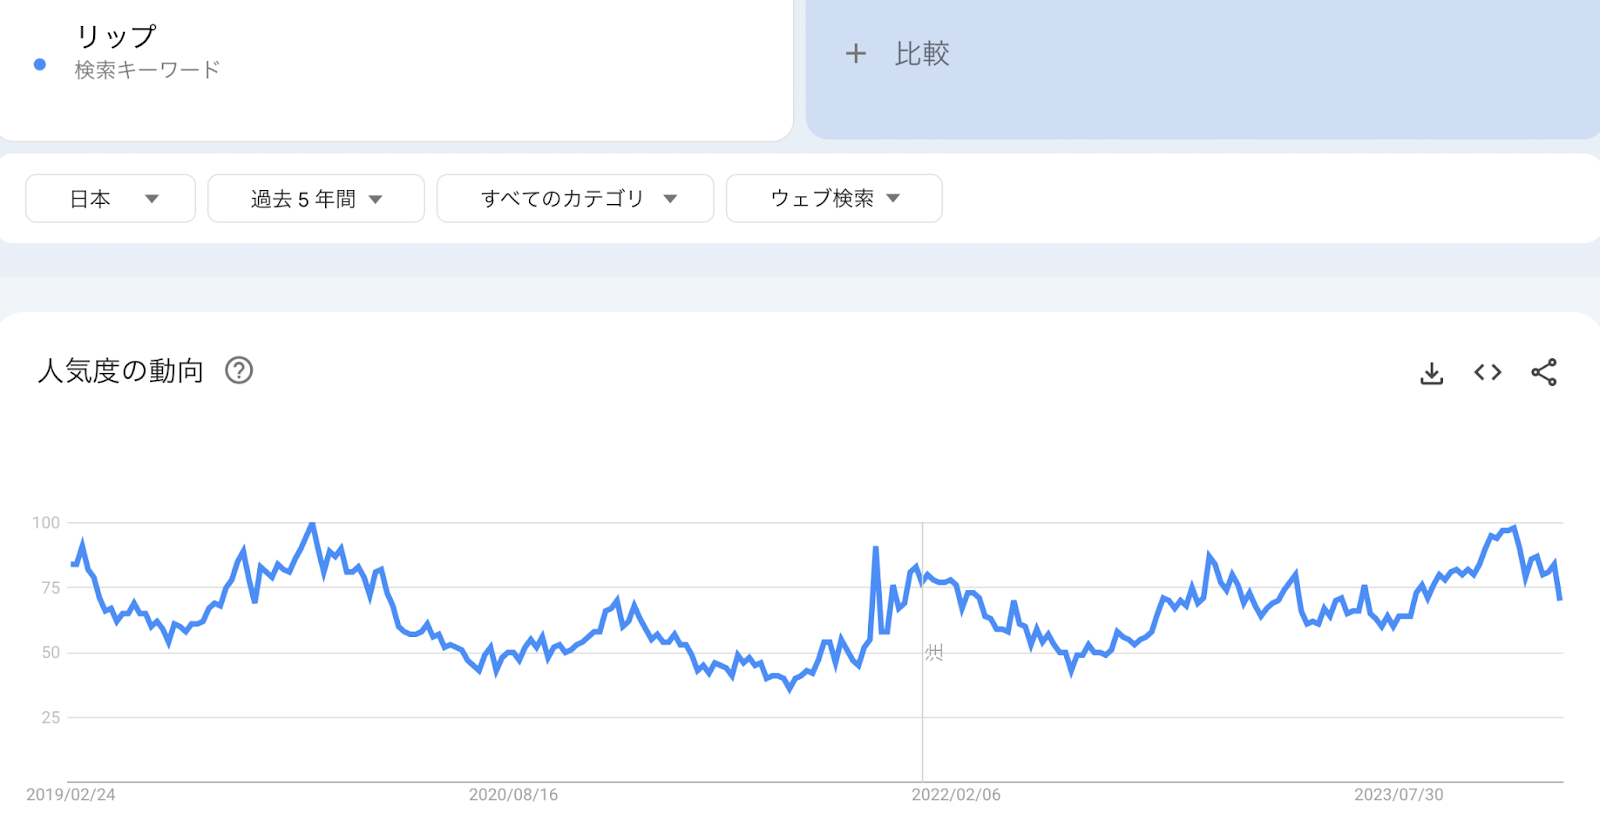Click the 50 value on the y-axis

(50, 653)
